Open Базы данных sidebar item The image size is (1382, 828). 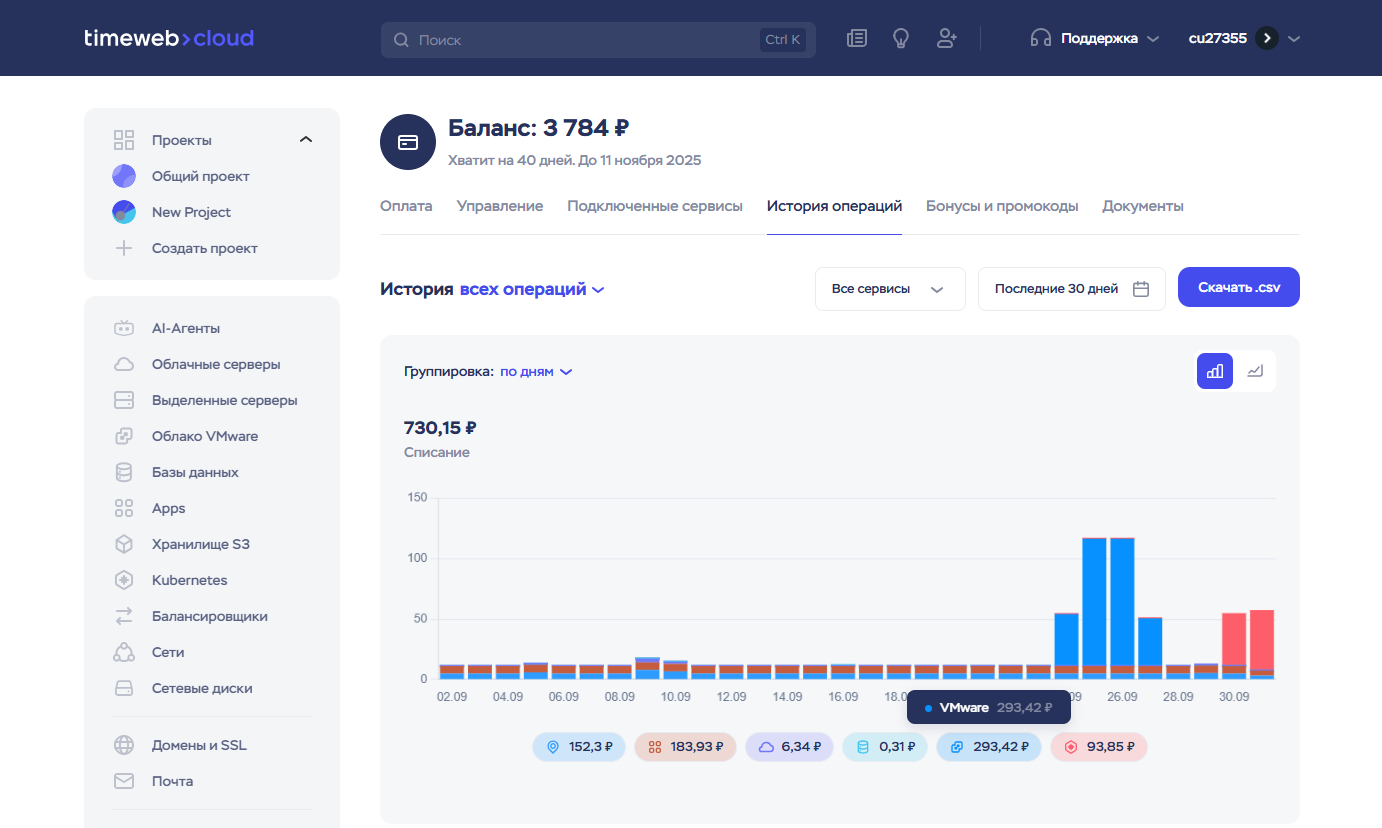point(195,472)
